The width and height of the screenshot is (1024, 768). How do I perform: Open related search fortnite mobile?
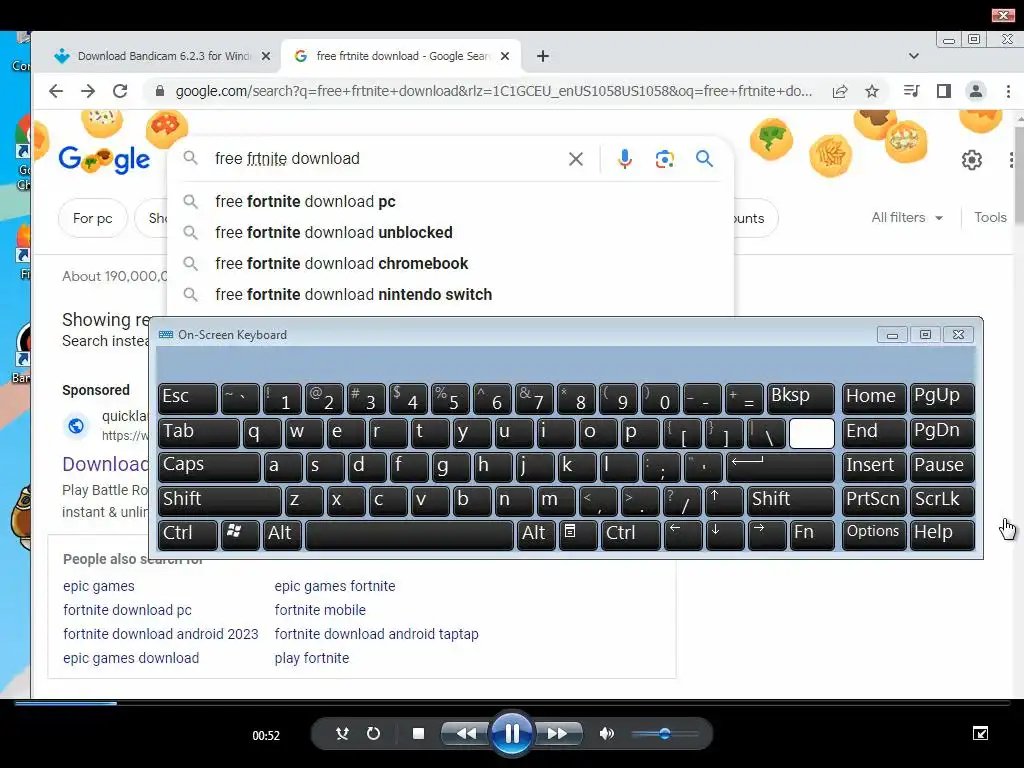pyautogui.click(x=320, y=610)
